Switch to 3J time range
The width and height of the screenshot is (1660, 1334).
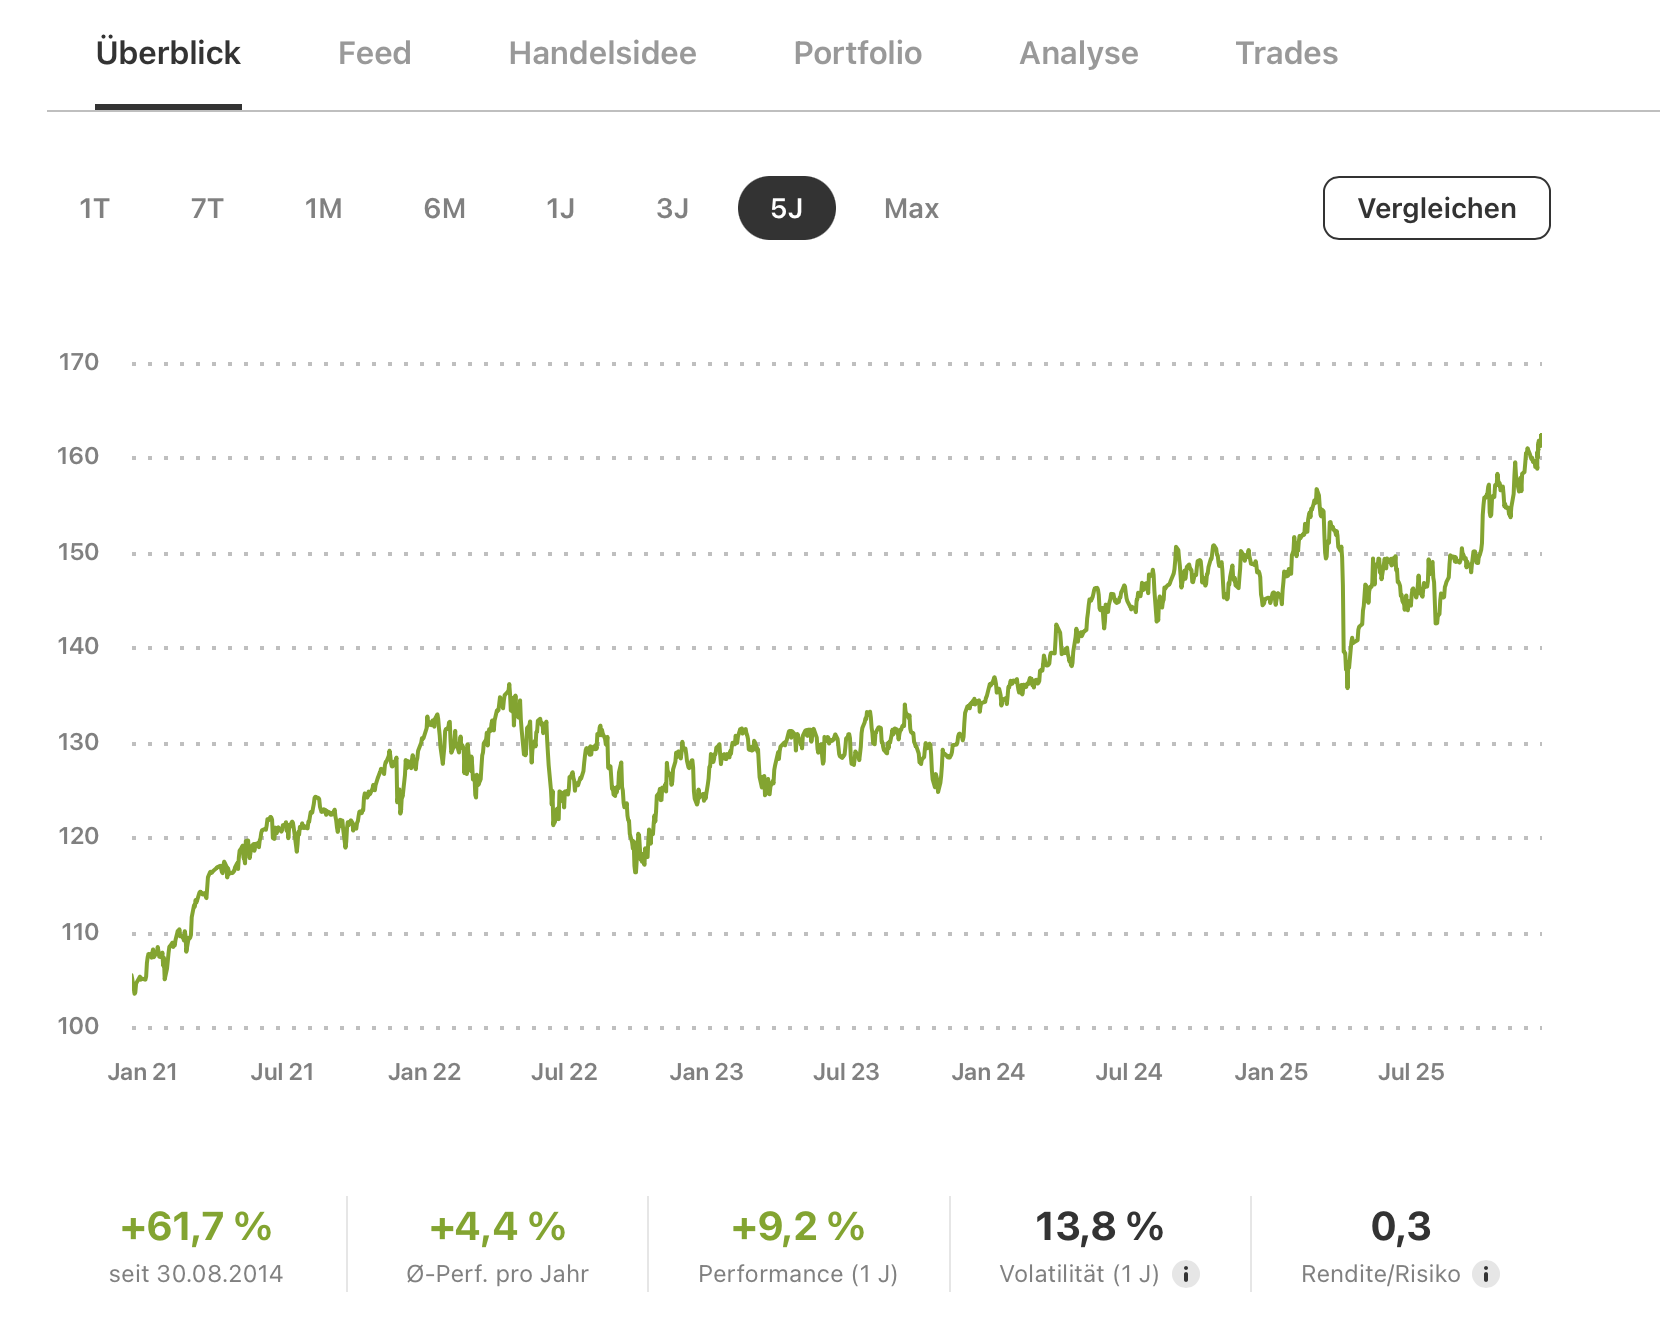672,208
